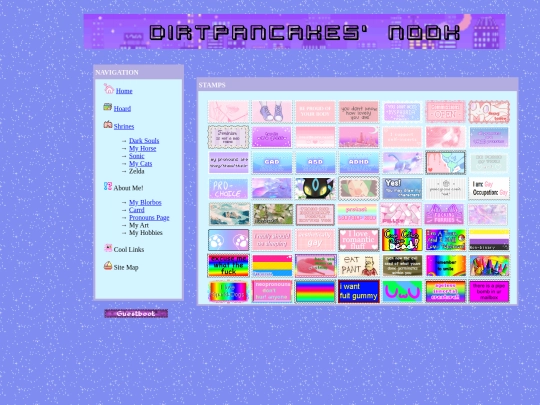The height and width of the screenshot is (405, 540).
Task: Click the 'excuse me what the fuck' stamp
Action: point(228,266)
